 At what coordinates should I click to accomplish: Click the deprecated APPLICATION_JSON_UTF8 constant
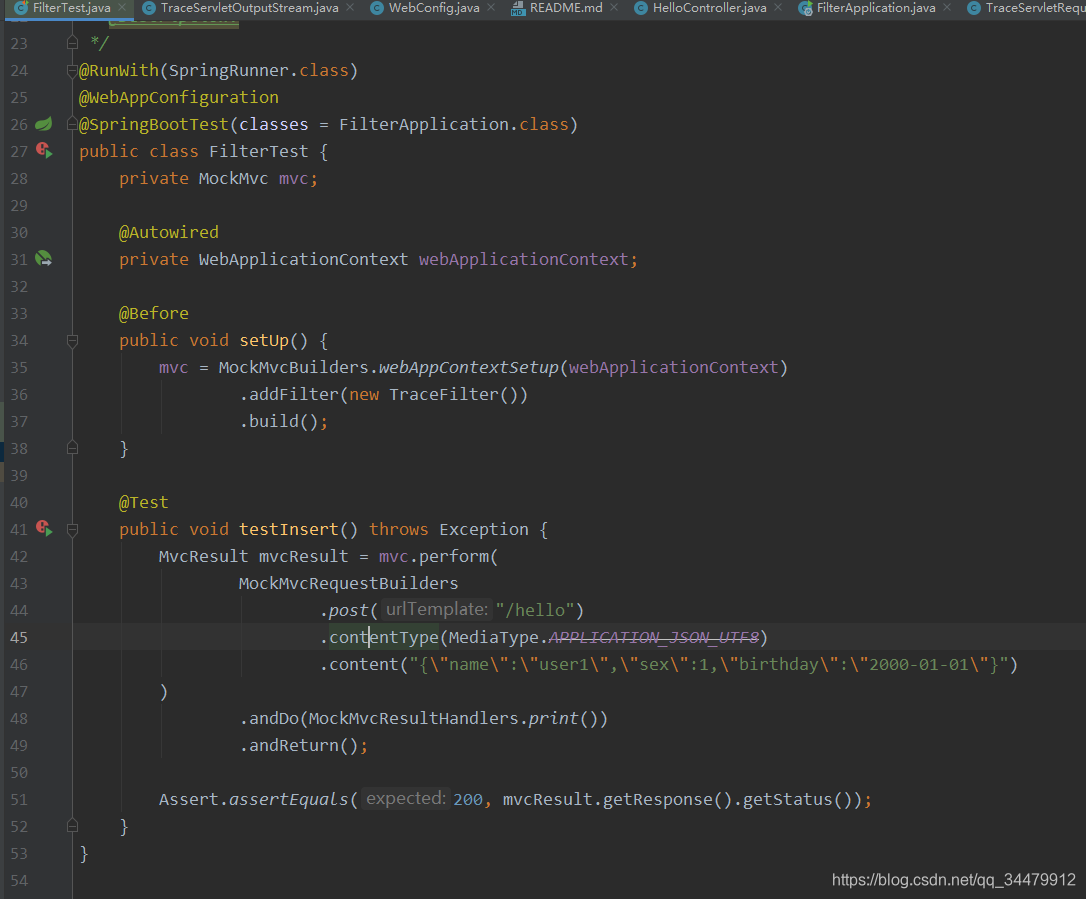click(x=654, y=638)
